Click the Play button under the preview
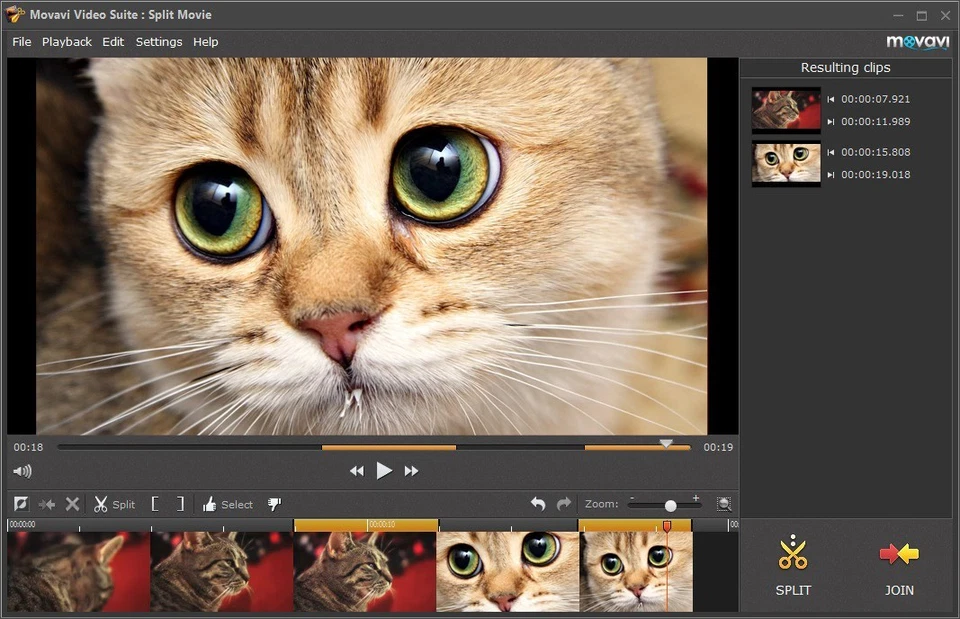The height and width of the screenshot is (619, 960). (384, 470)
